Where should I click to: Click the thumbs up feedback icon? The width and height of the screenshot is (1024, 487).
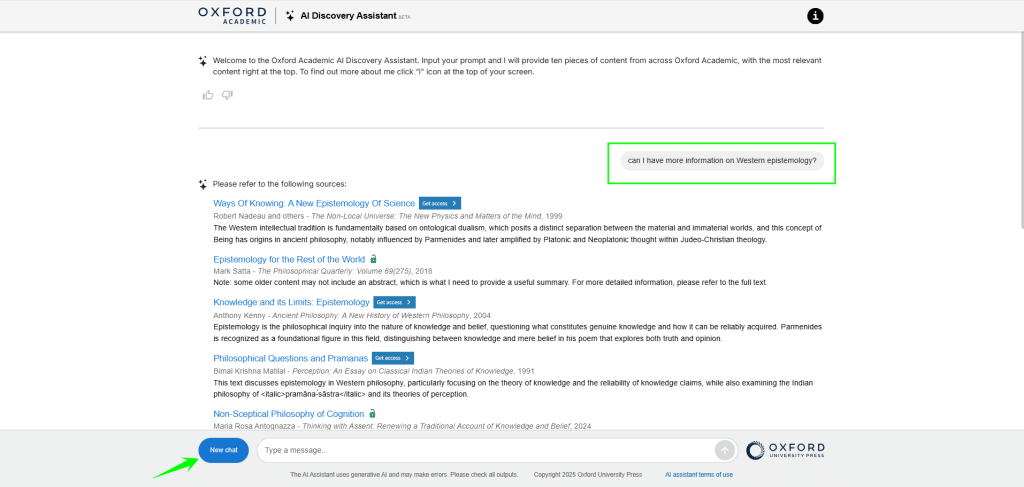point(208,95)
